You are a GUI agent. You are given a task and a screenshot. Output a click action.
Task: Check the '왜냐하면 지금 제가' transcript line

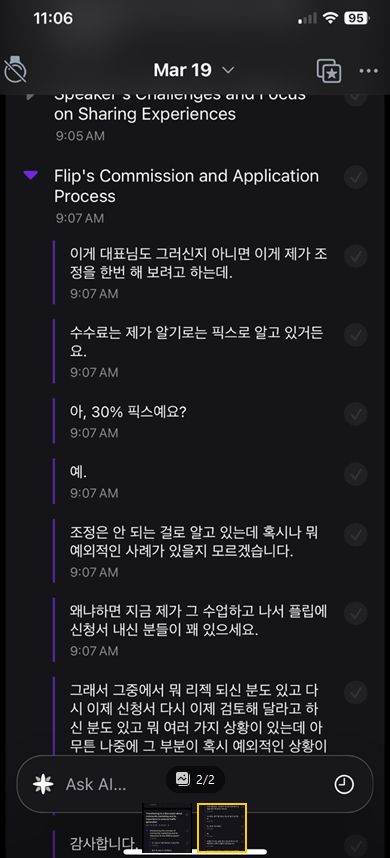(x=356, y=613)
